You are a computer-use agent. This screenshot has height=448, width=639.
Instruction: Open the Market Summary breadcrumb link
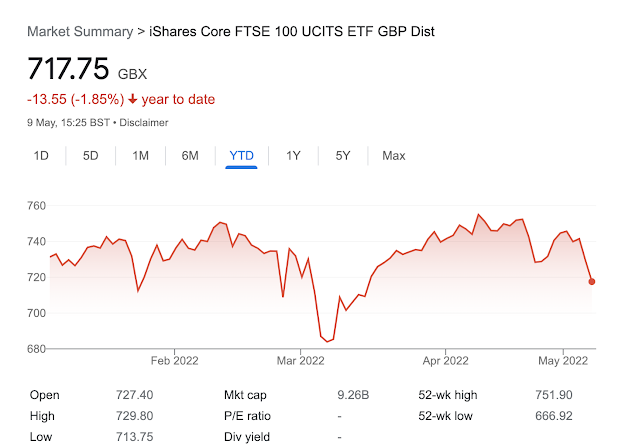coord(79,31)
